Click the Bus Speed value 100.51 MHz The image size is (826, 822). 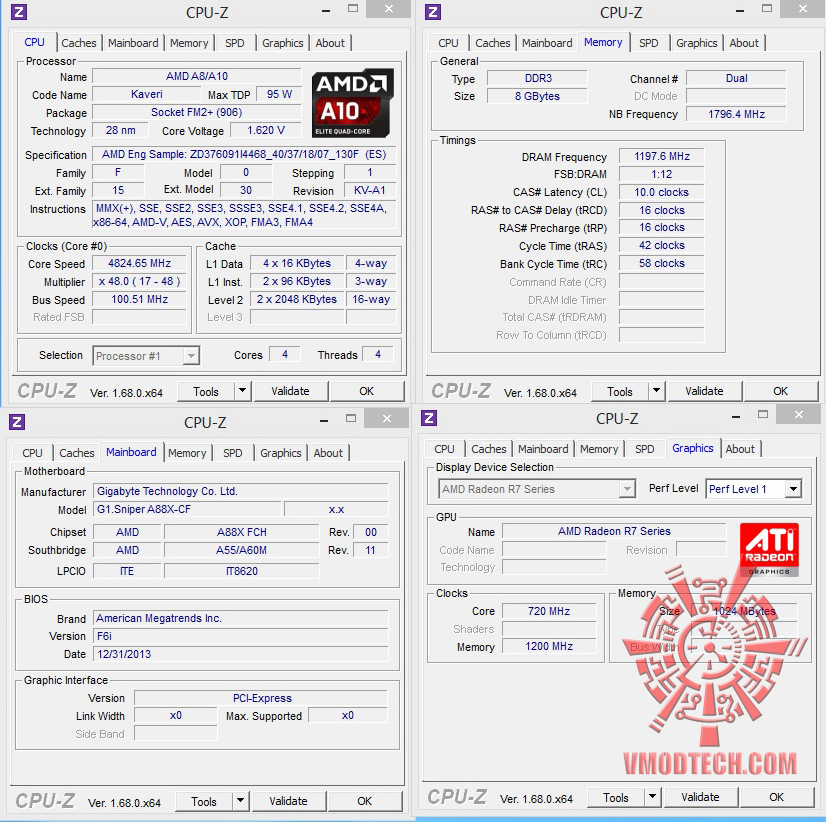140,299
